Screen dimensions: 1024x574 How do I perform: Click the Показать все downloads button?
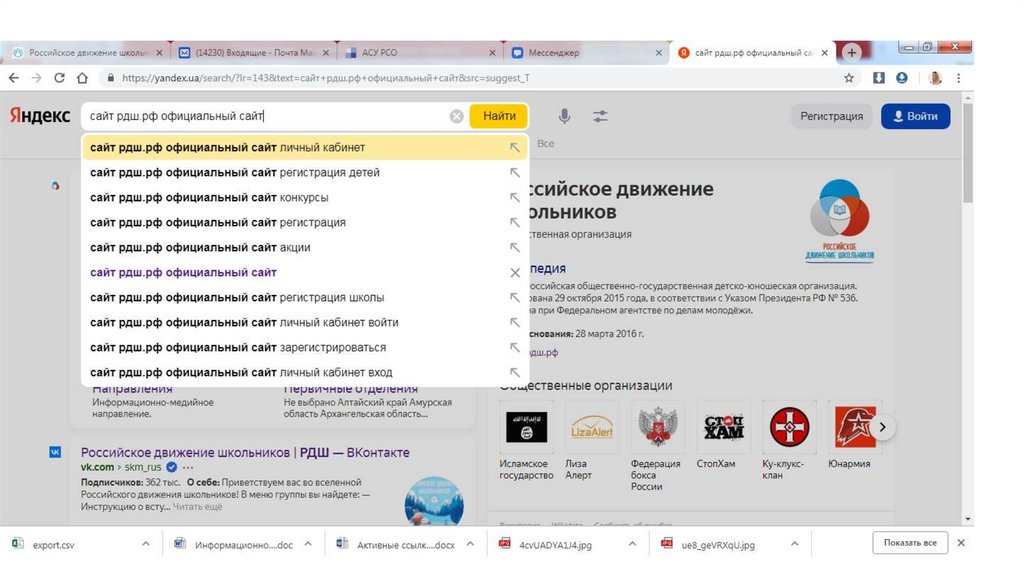pos(909,543)
